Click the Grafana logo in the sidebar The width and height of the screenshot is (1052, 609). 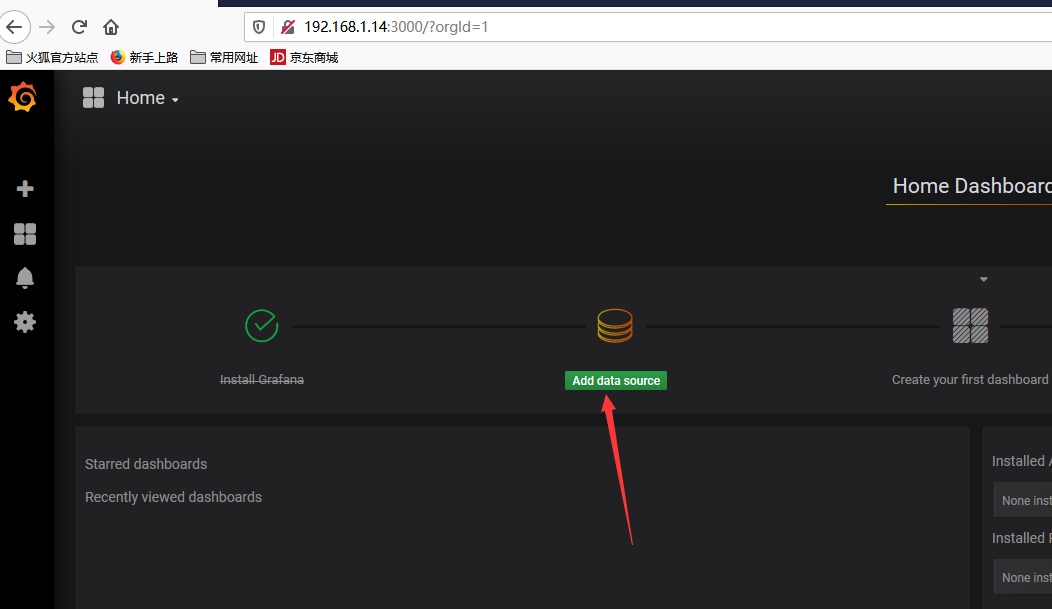(23, 97)
